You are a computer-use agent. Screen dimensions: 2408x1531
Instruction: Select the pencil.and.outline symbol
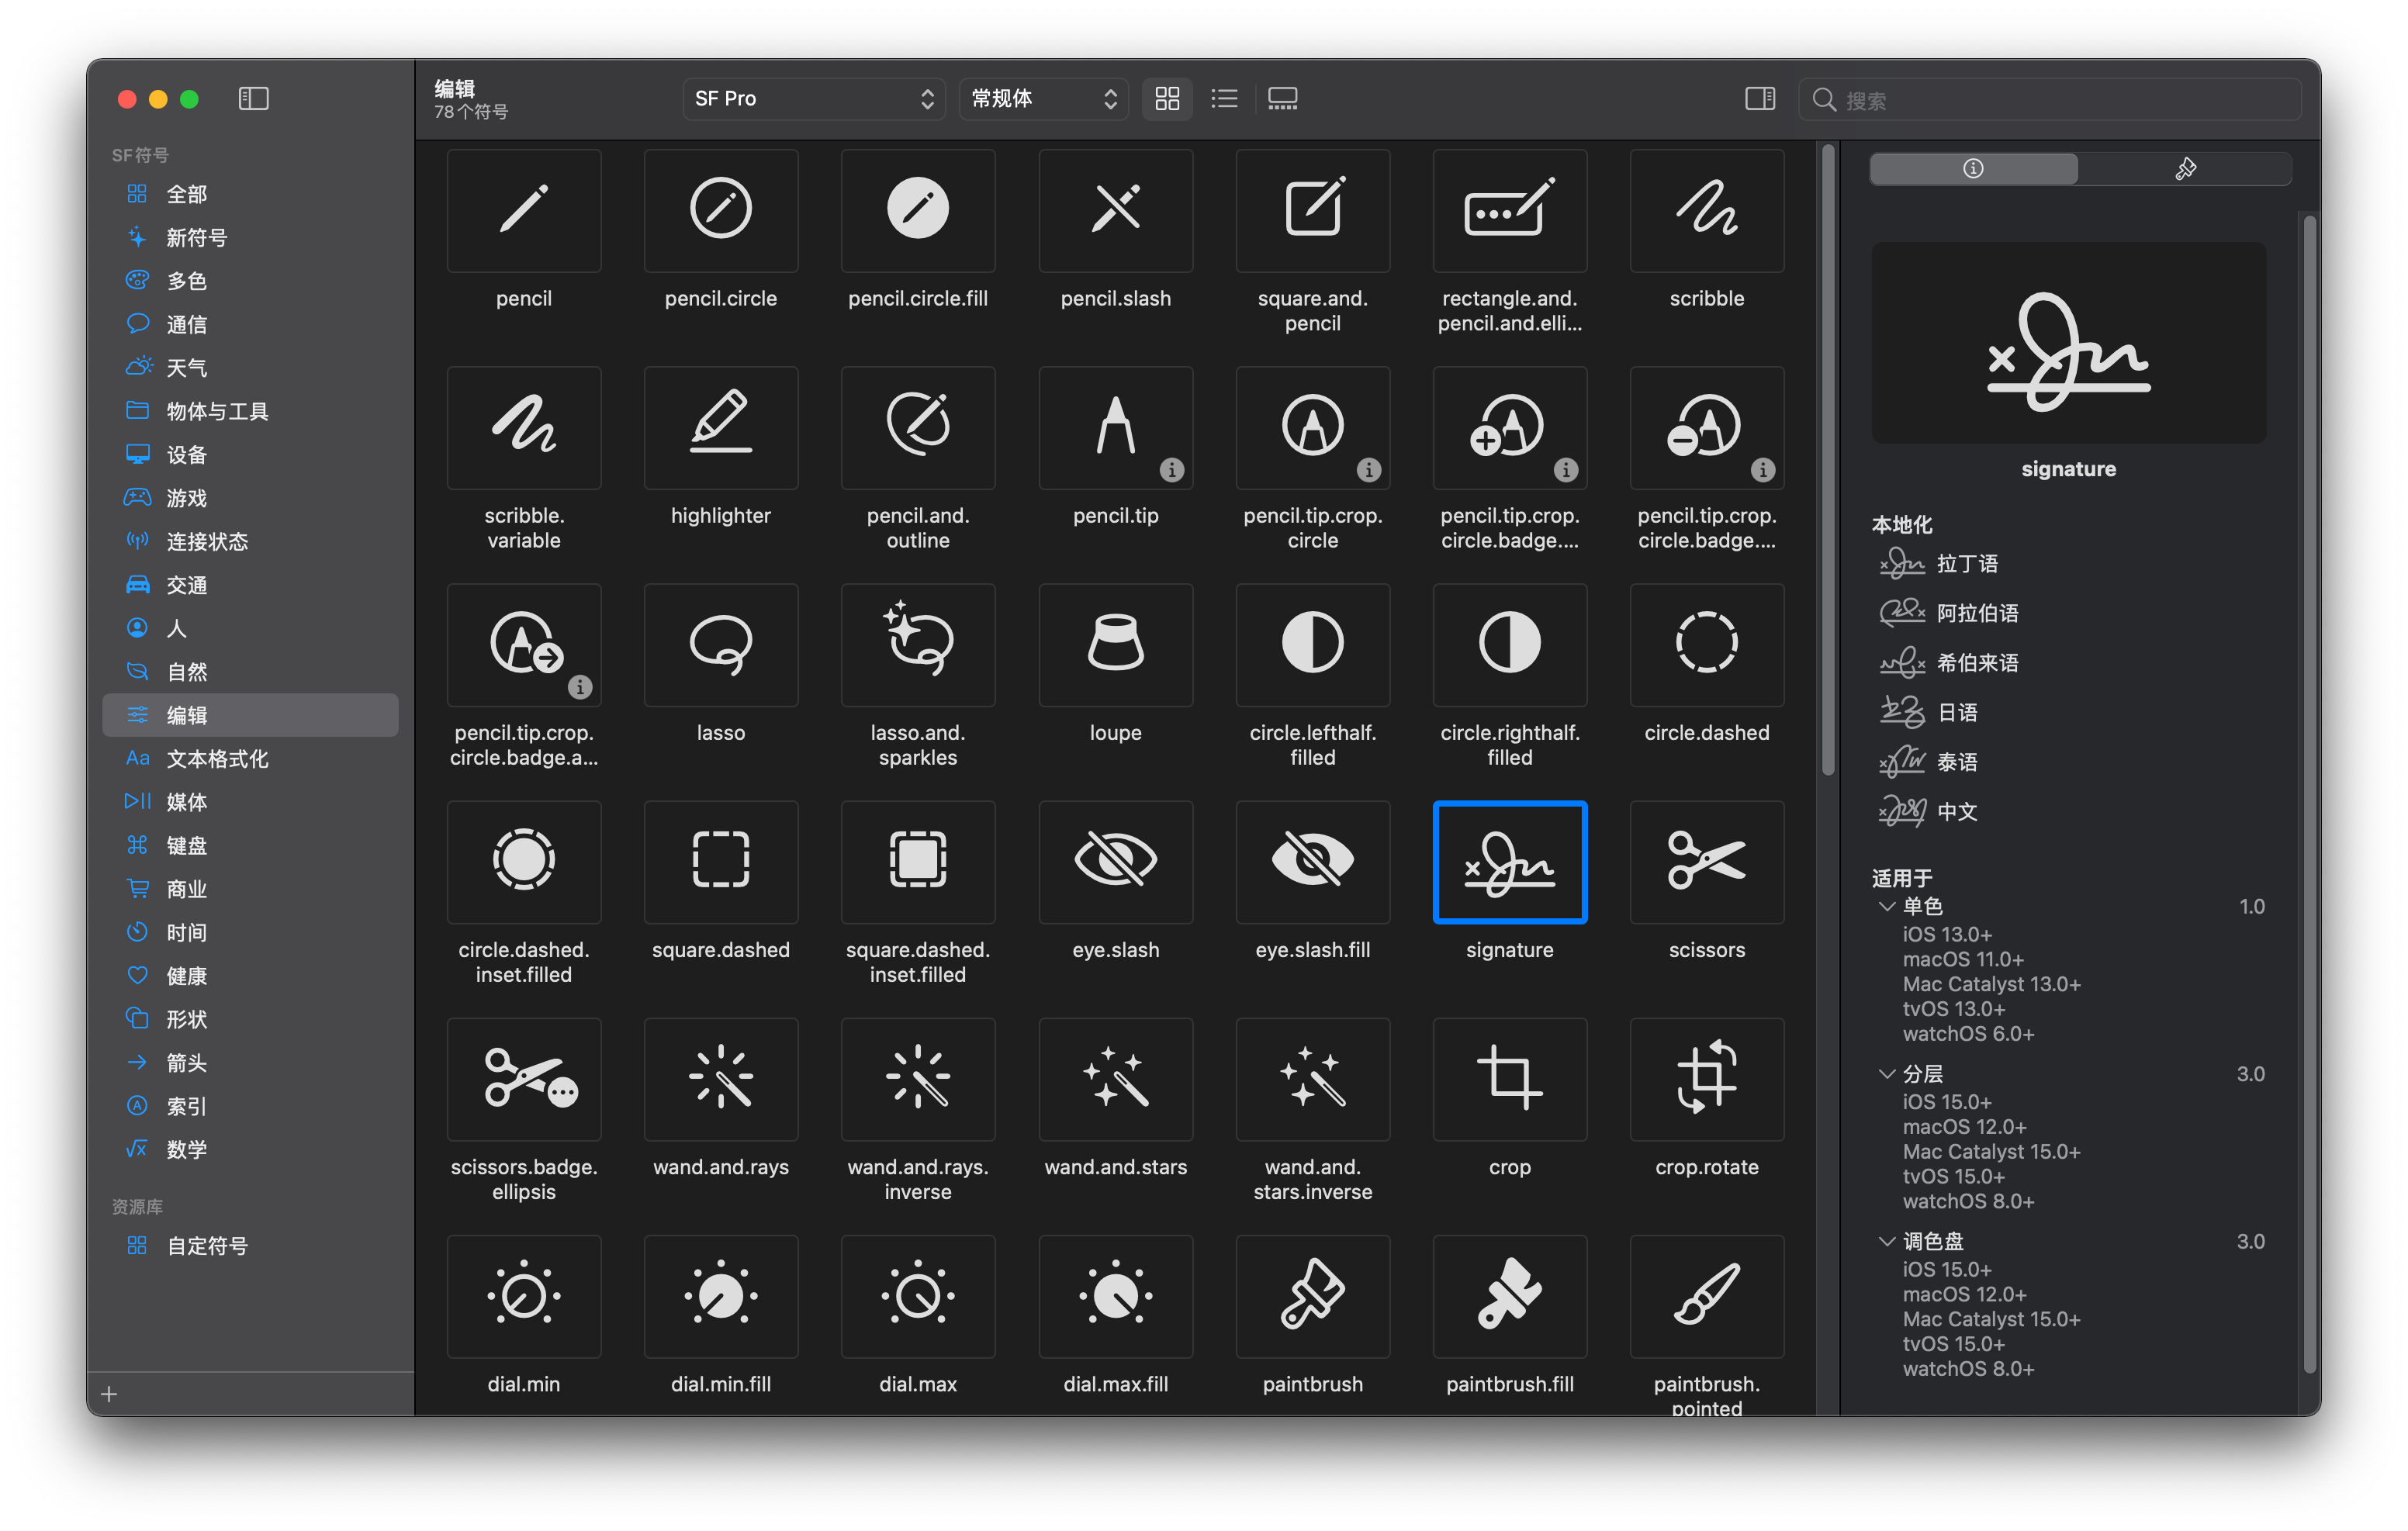[x=918, y=428]
